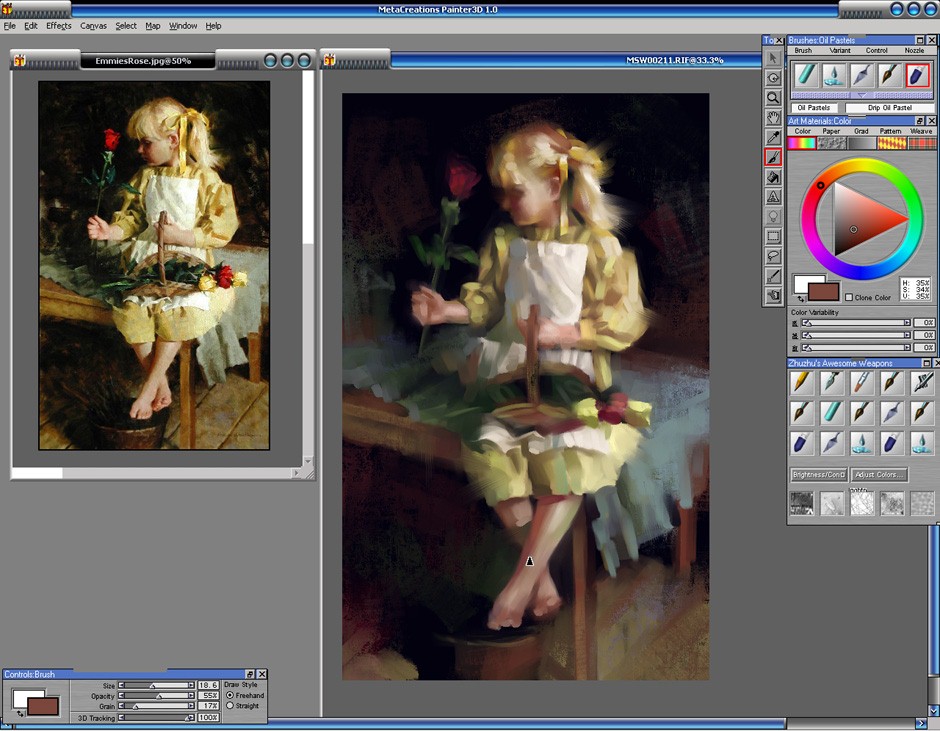
Task: Click the Grain value field showing 17%
Action: pyautogui.click(x=208, y=706)
